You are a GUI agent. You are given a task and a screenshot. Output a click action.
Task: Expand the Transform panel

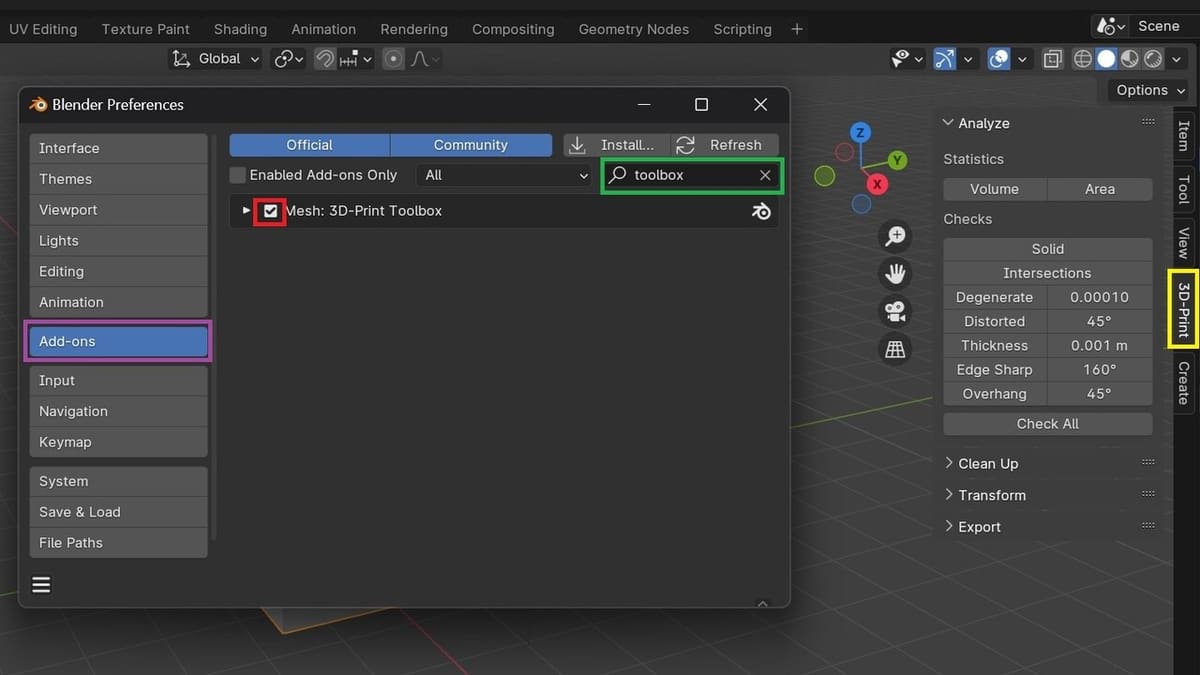[x=949, y=495]
